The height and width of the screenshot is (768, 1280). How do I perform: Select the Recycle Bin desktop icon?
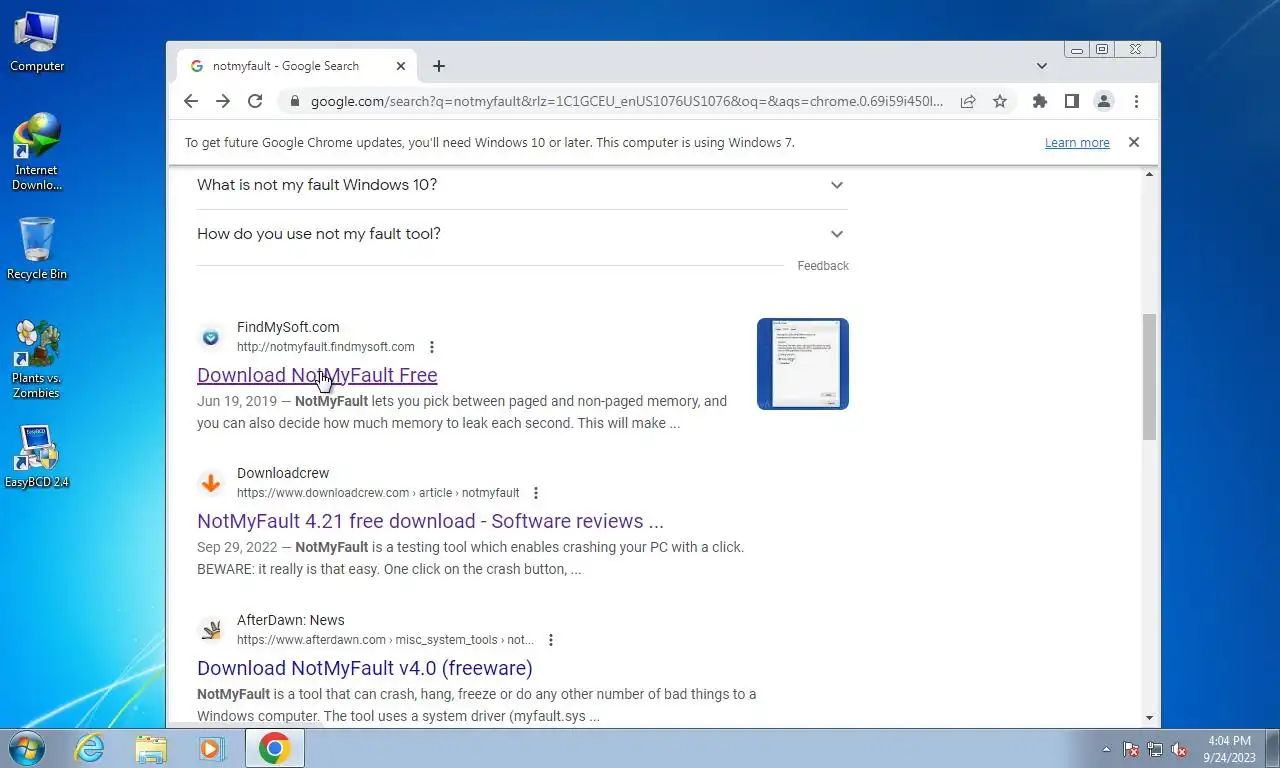coord(37,248)
